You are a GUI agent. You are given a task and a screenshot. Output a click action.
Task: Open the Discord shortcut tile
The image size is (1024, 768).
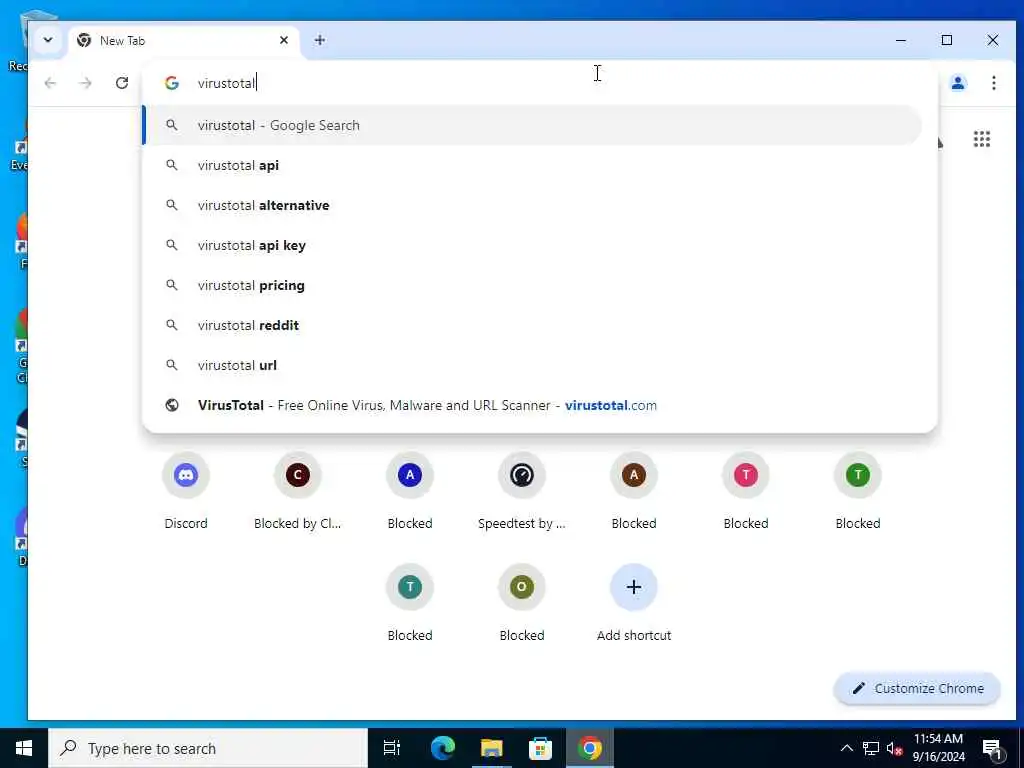click(x=186, y=490)
